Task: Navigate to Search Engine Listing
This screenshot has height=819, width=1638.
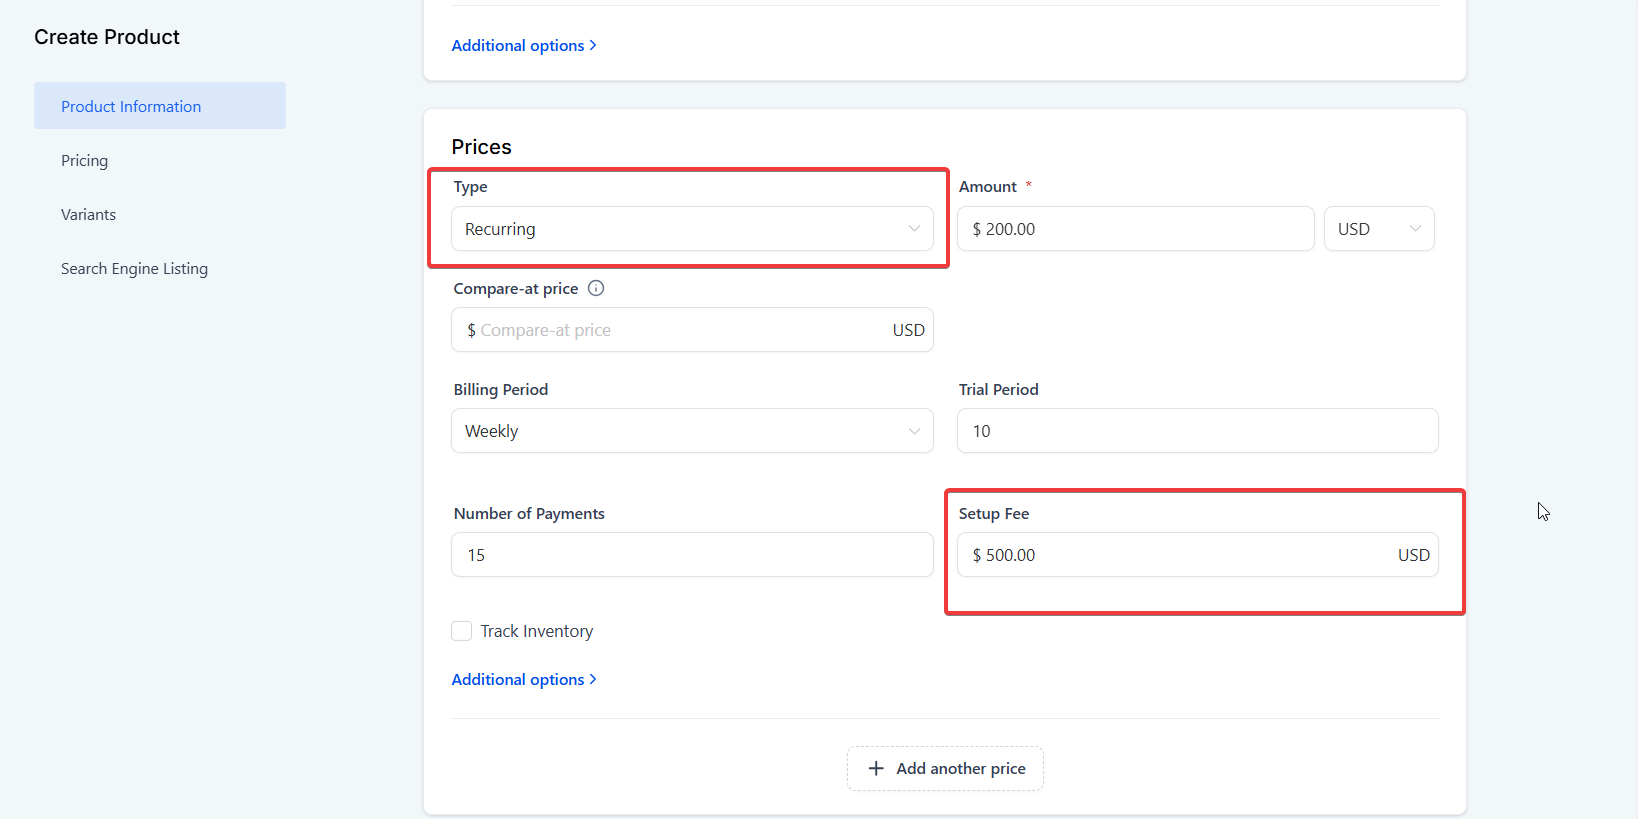Action: [x=134, y=269]
